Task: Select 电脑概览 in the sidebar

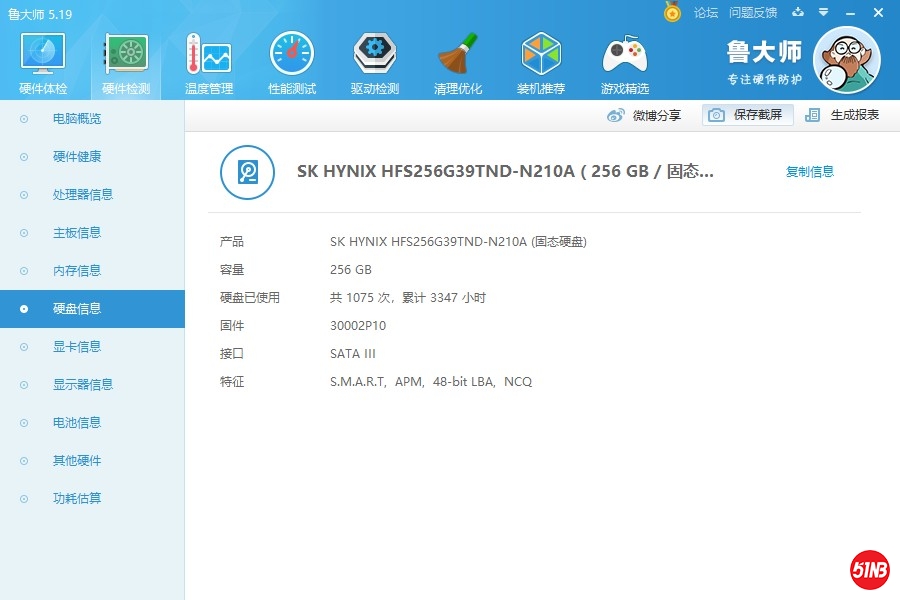Action: pyautogui.click(x=77, y=119)
